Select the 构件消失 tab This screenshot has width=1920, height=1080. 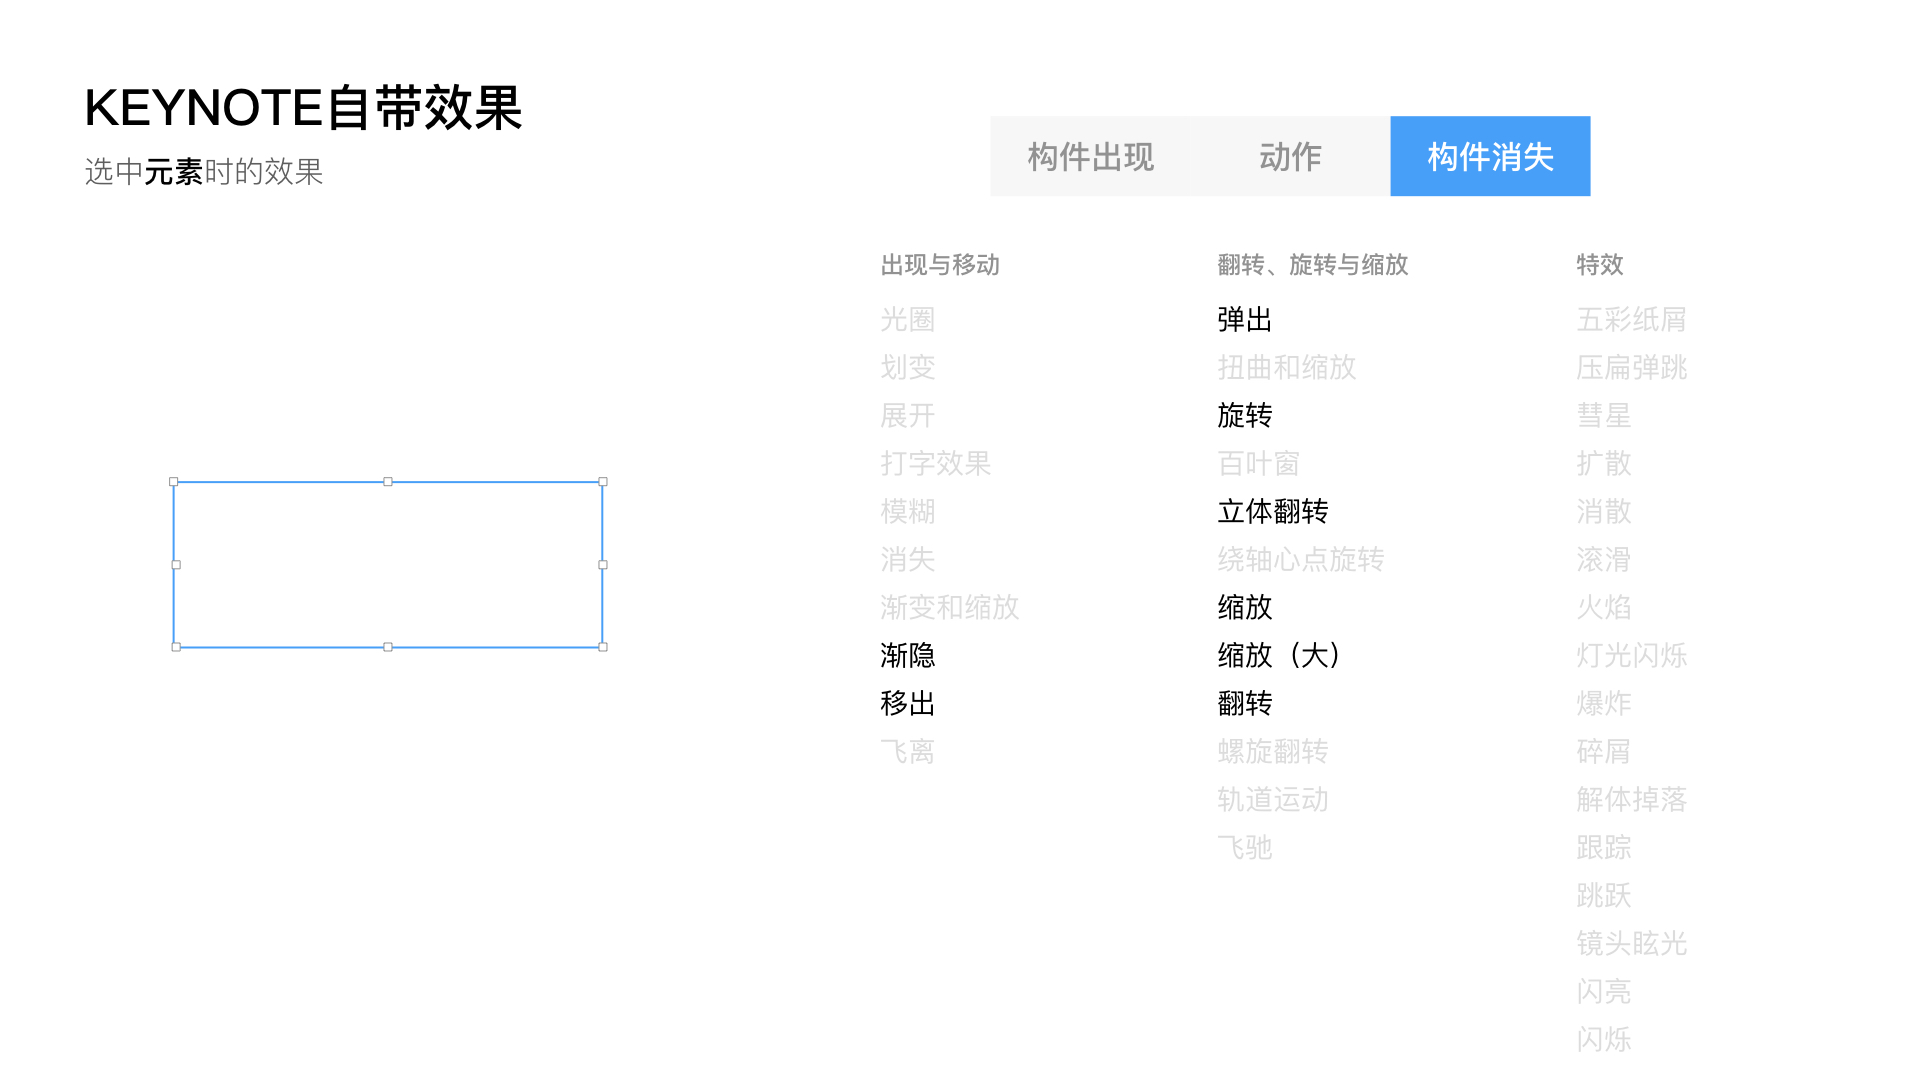tap(1490, 157)
